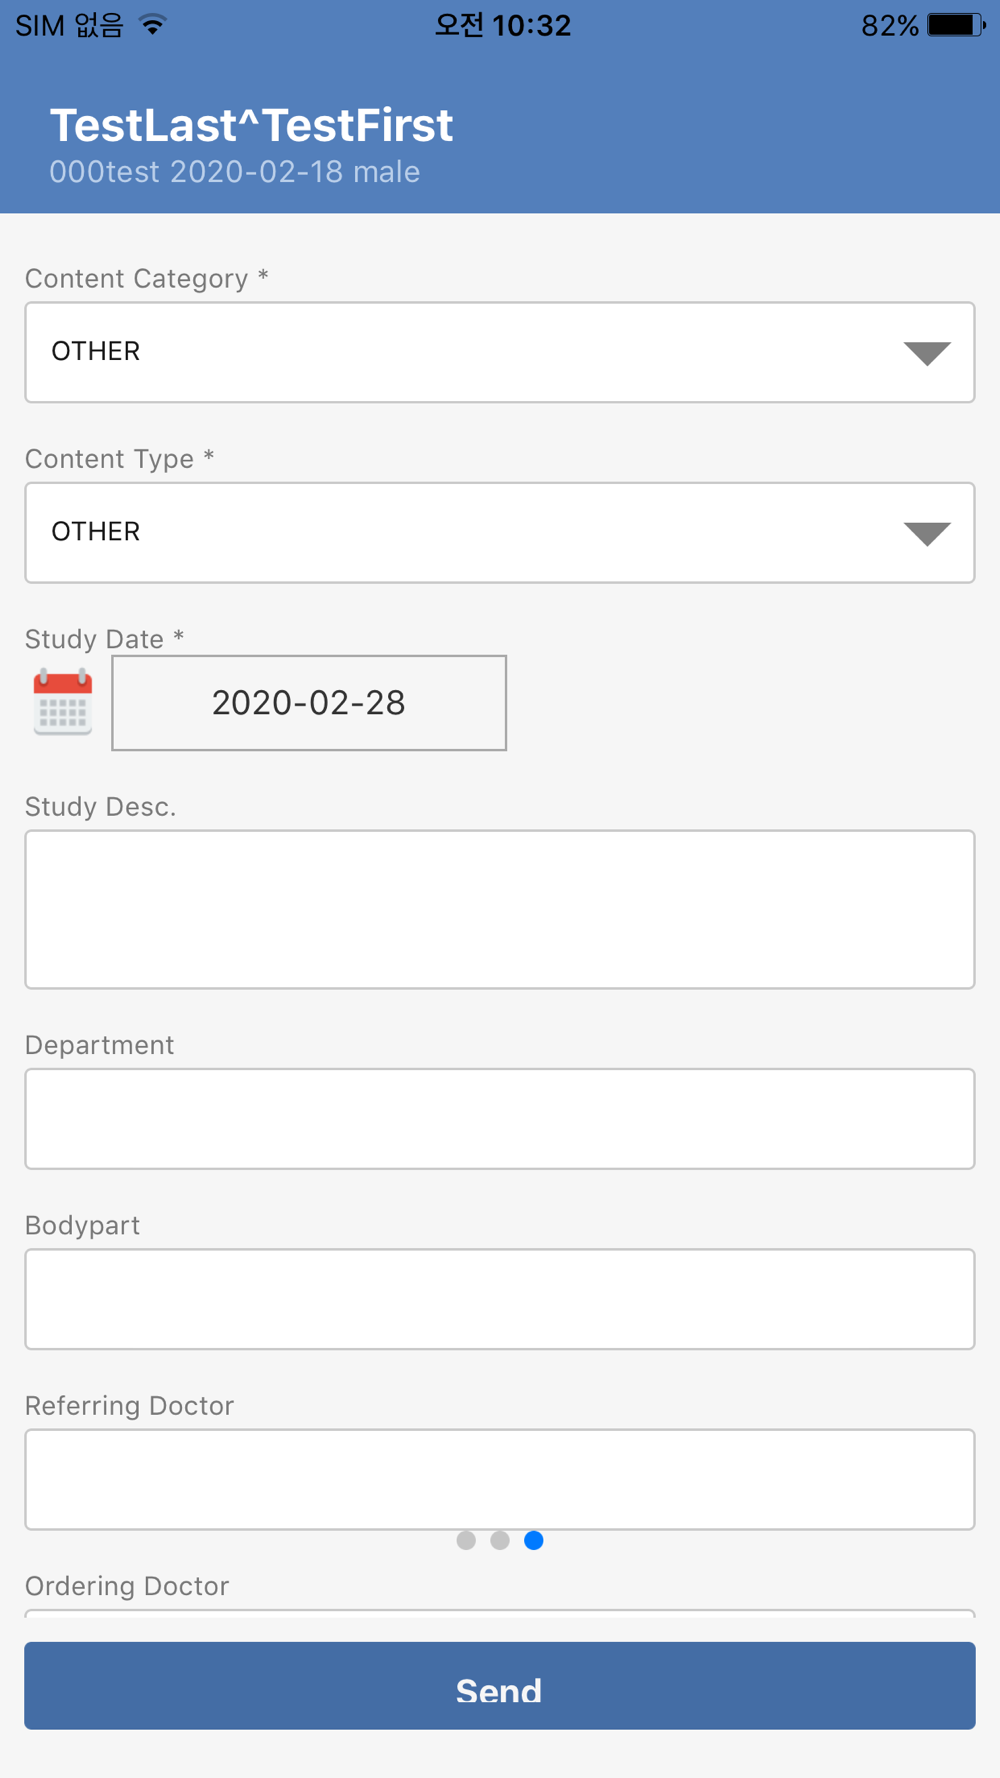This screenshot has height=1778, width=1000.
Task: Select the Content Type OTHER field
Action: point(450,532)
